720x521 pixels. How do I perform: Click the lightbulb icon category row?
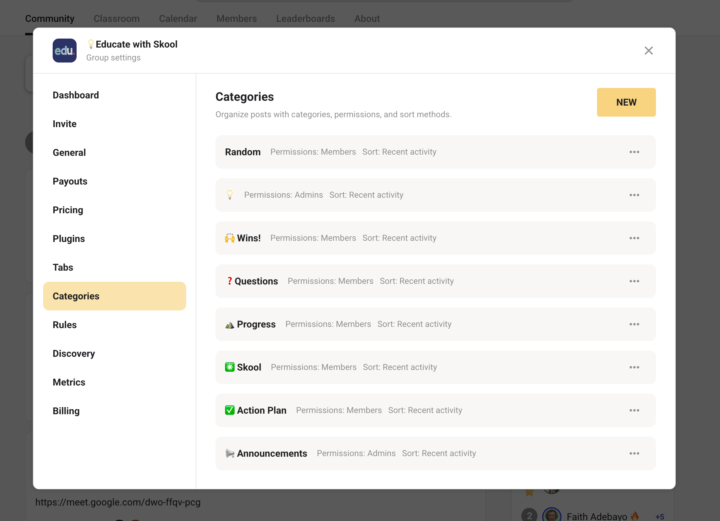point(435,195)
